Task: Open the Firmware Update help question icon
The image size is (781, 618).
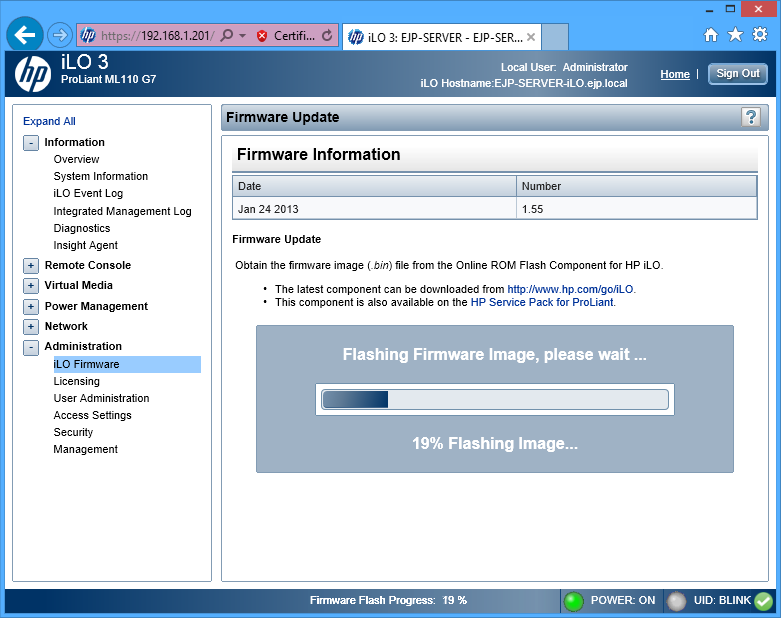Action: [x=751, y=117]
